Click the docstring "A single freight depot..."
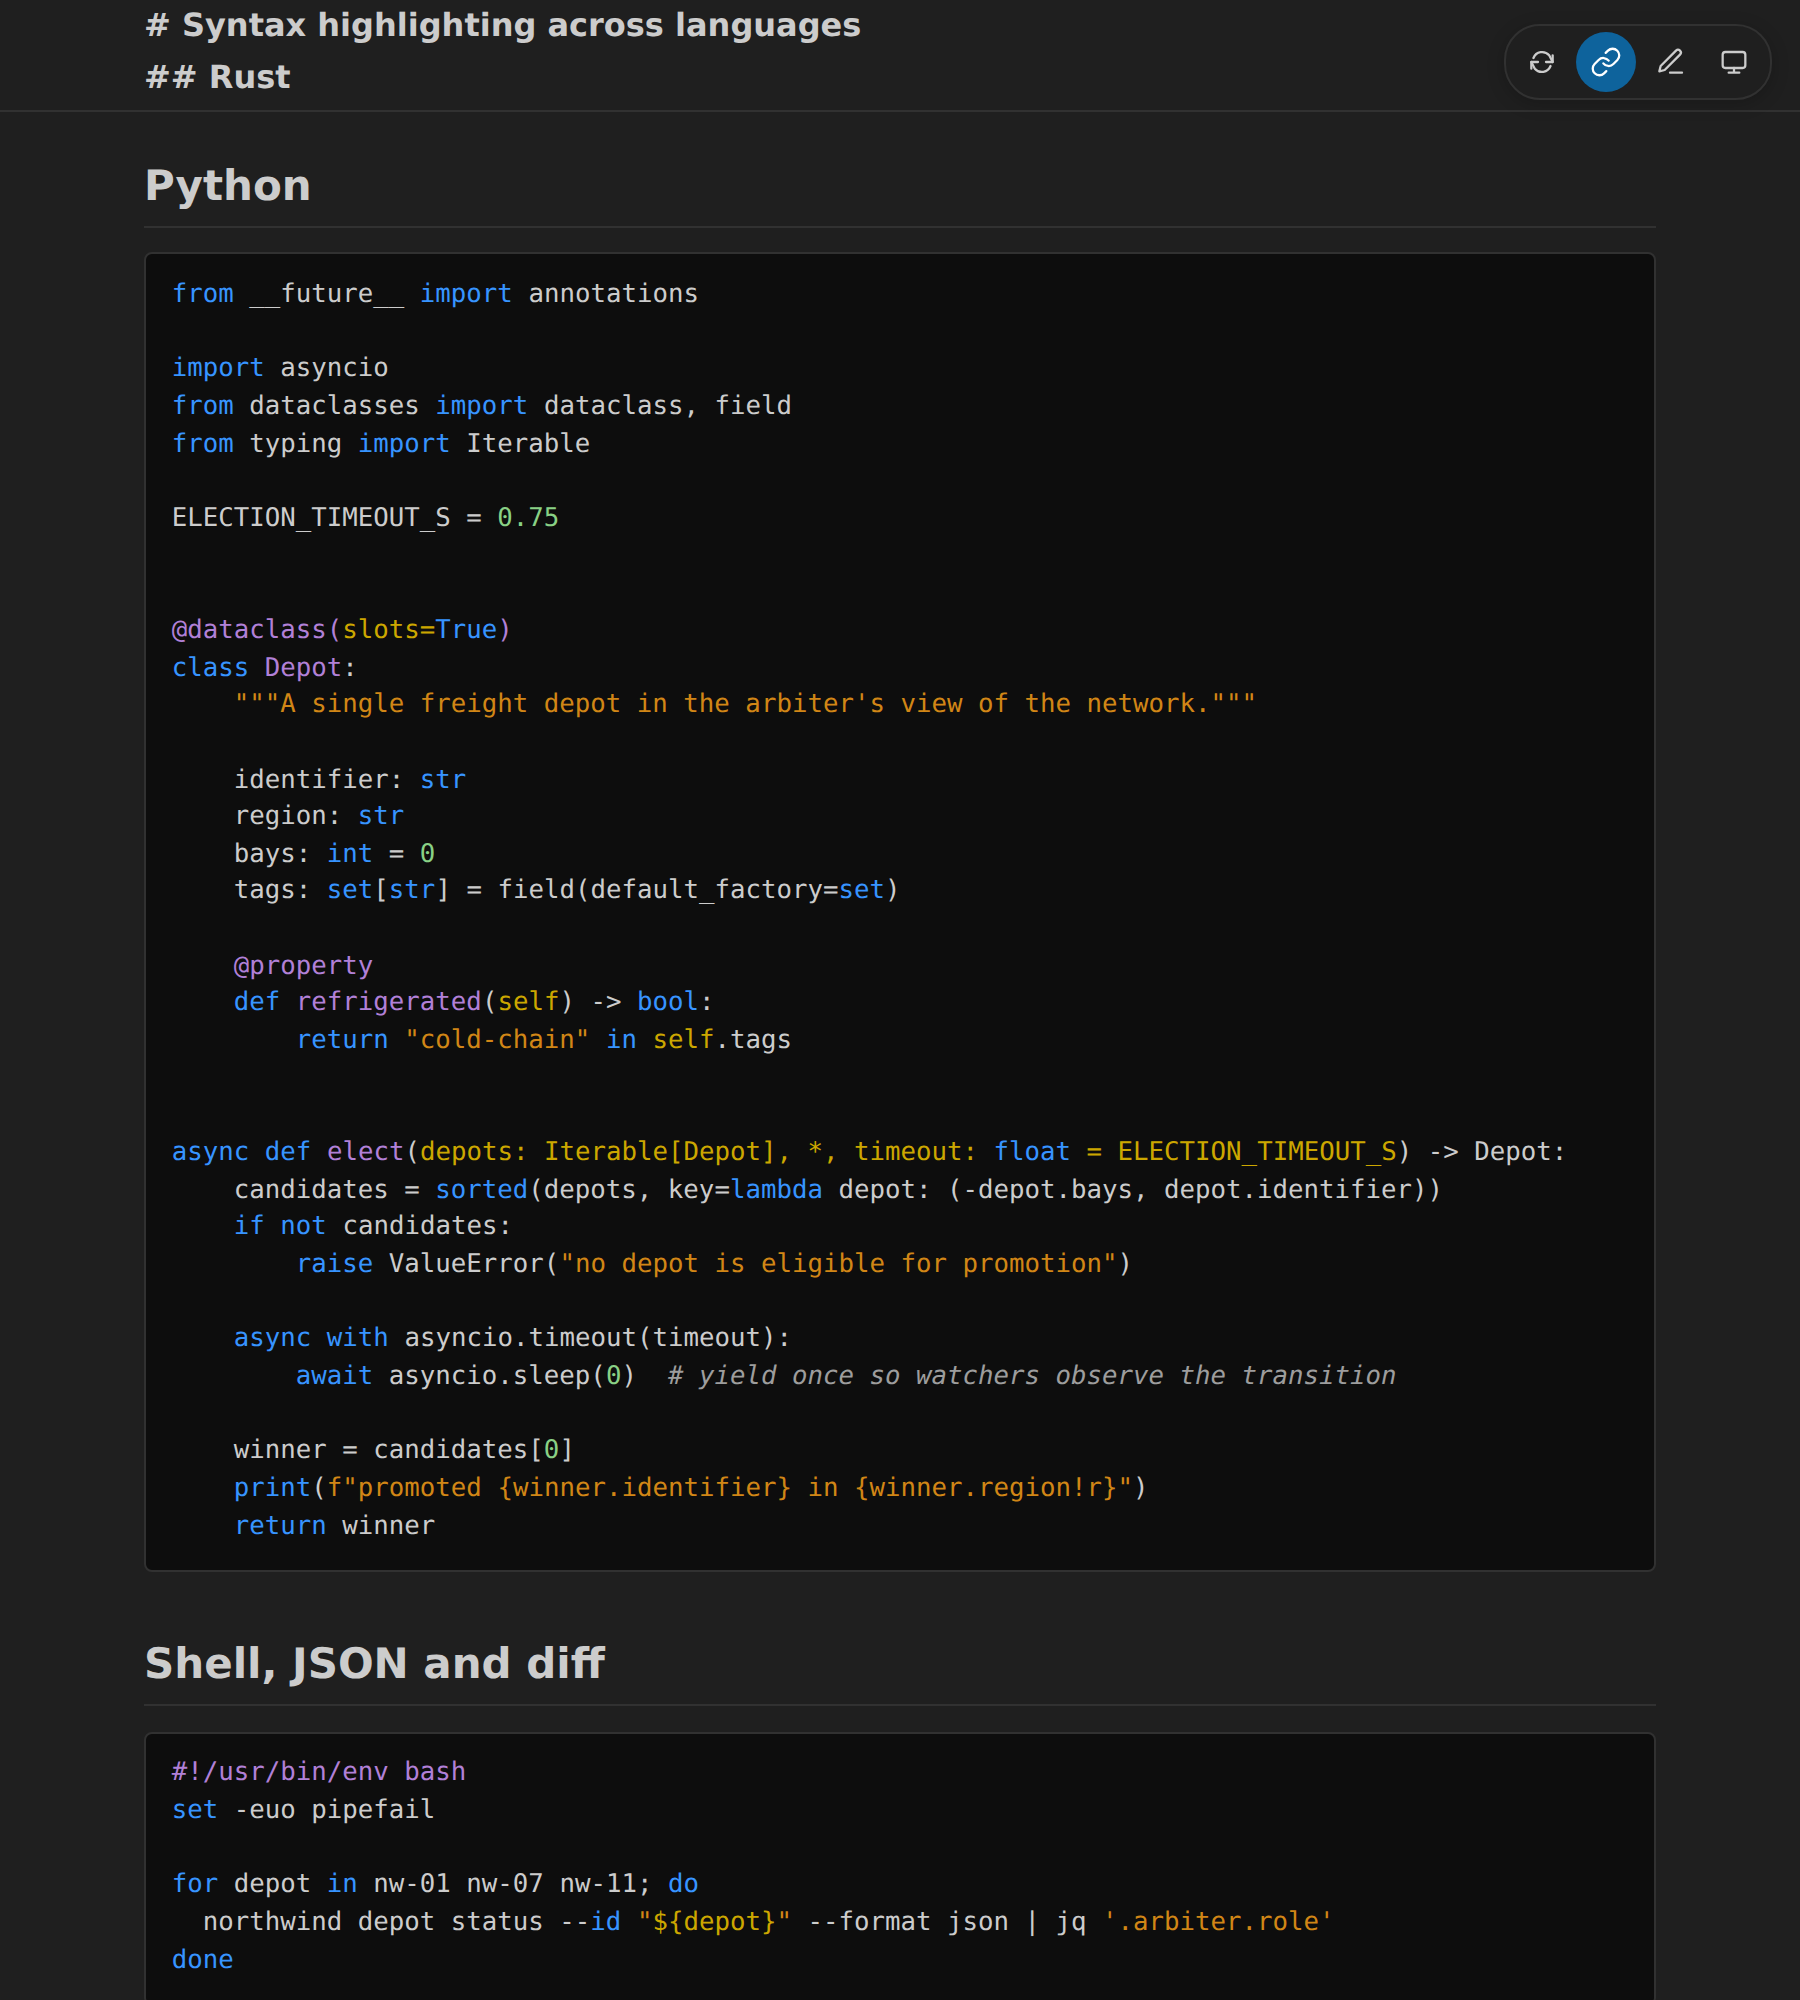This screenshot has height=2000, width=1800. (x=745, y=704)
